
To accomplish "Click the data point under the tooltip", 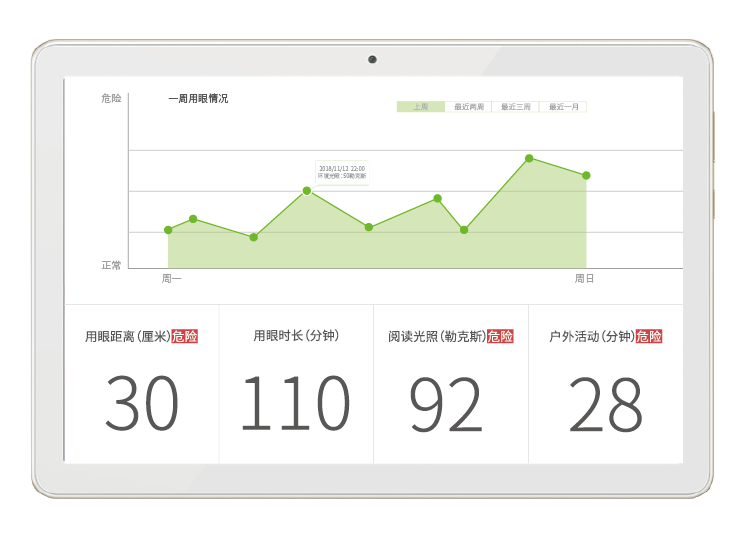I will (x=307, y=191).
